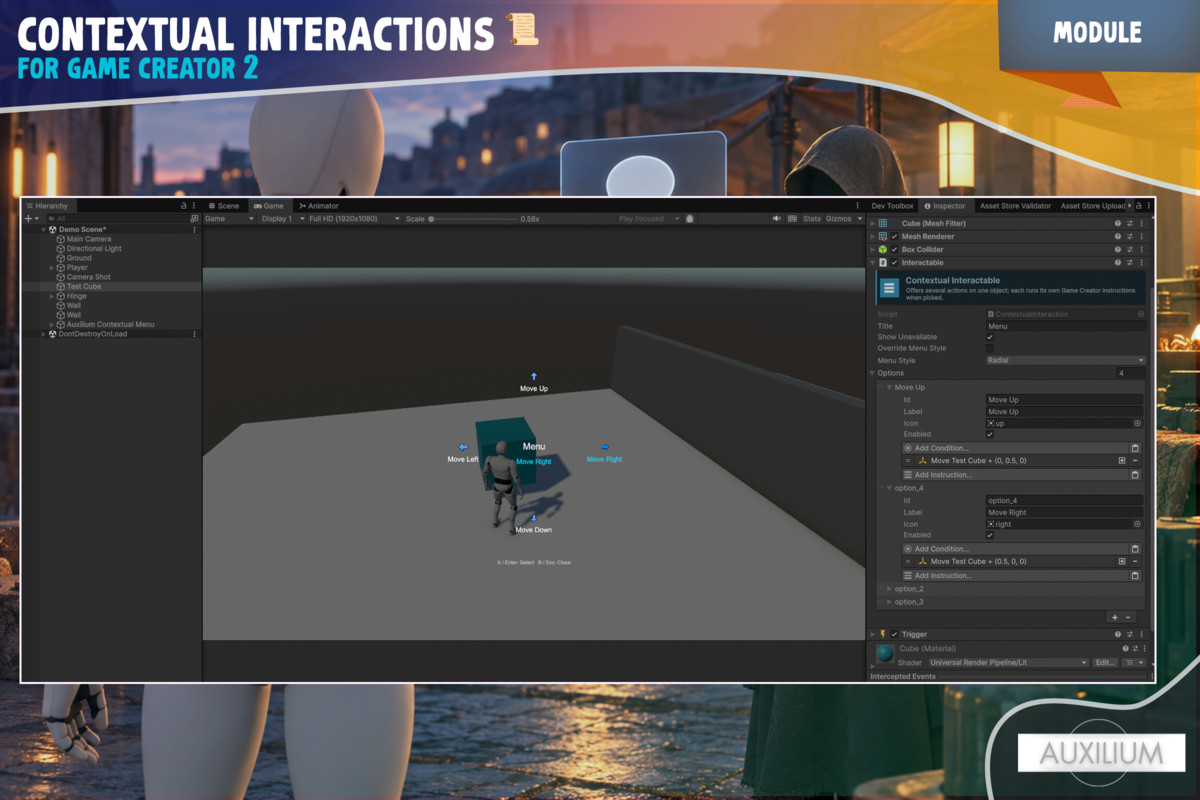
Task: Switch to the Animator tab
Action: (319, 206)
